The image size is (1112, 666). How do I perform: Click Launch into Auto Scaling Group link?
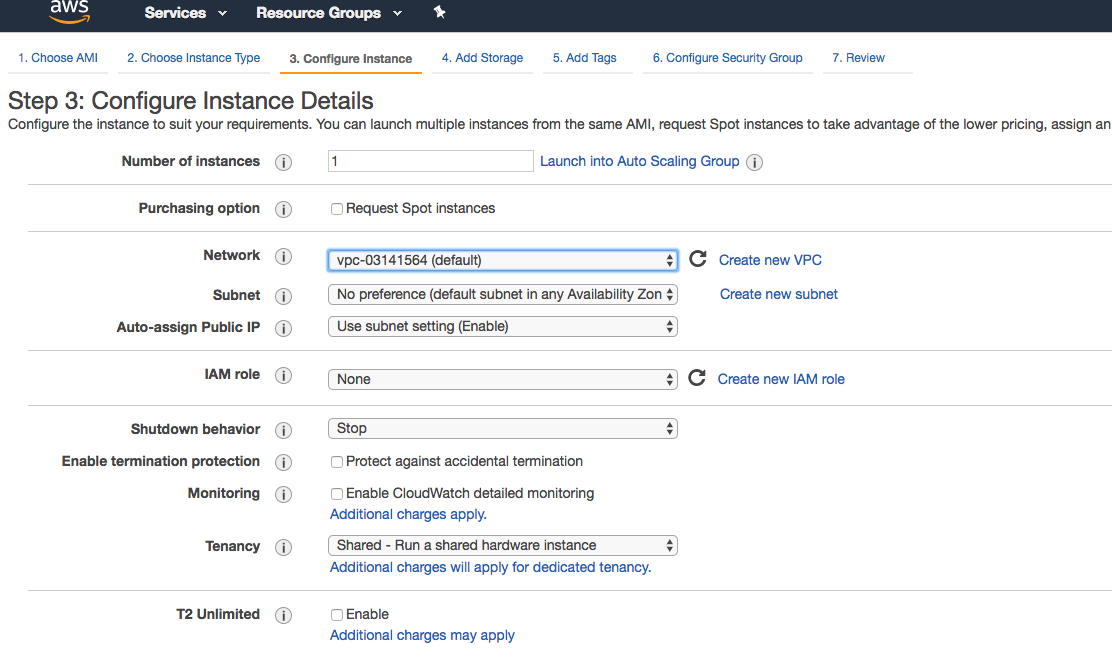[640, 161]
